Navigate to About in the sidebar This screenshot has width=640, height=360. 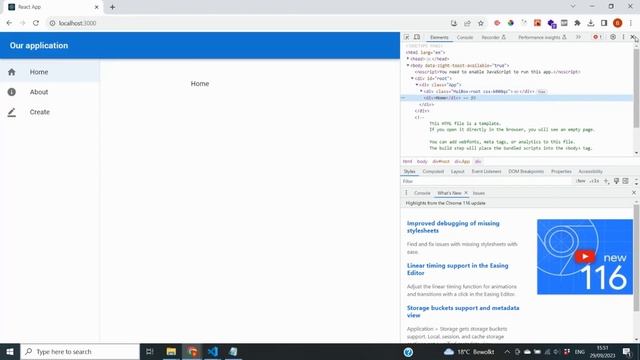coord(50,92)
